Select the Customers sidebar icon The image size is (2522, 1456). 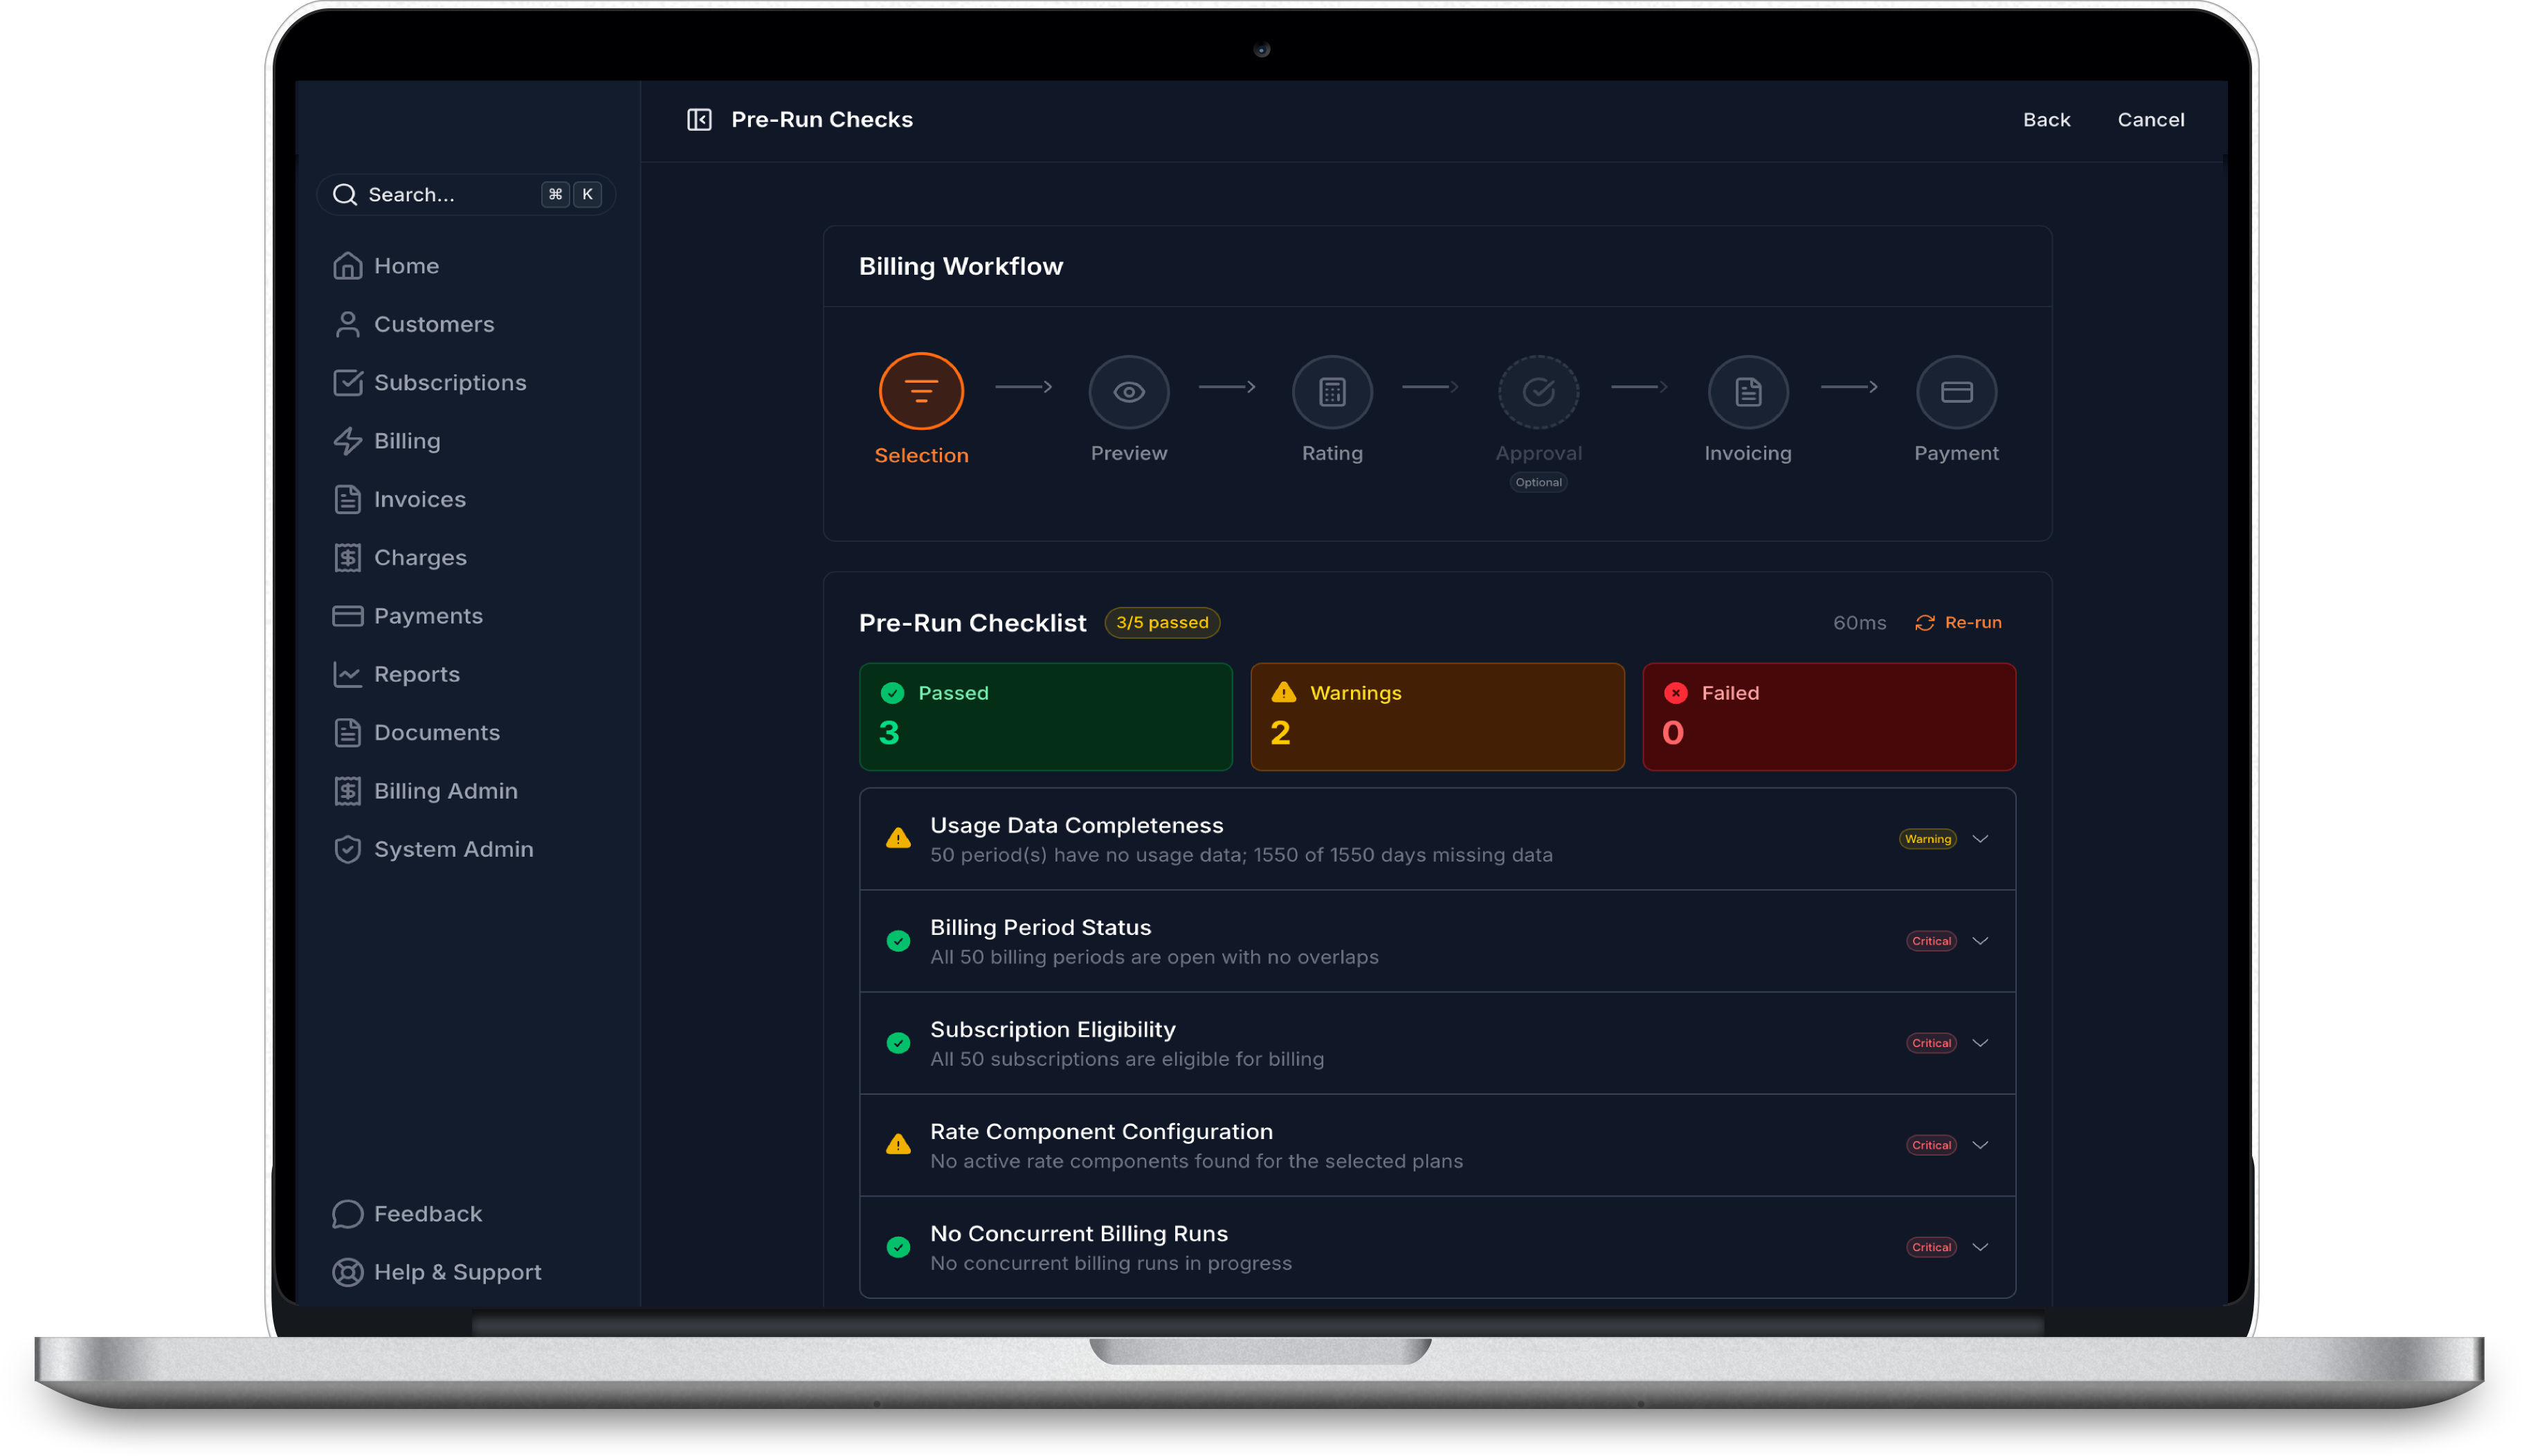[347, 324]
